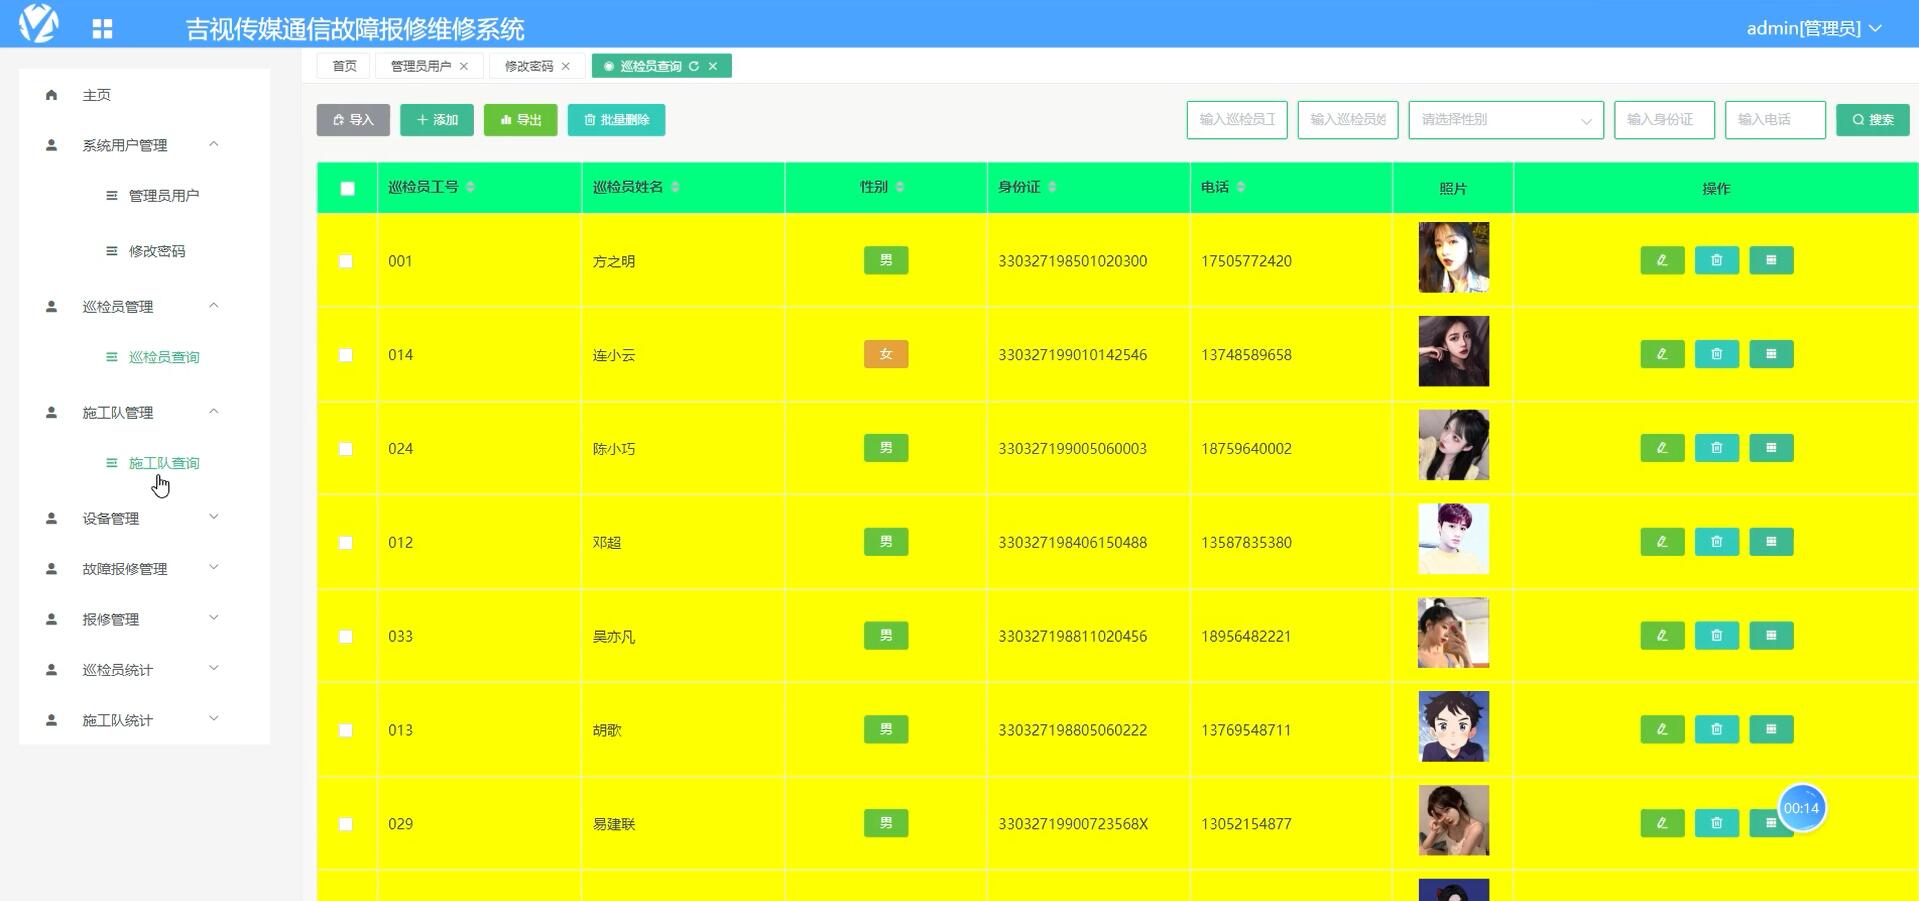Open the admin[管理员] user dropdown
Screen dimensions: 1919x901
[x=1813, y=28]
